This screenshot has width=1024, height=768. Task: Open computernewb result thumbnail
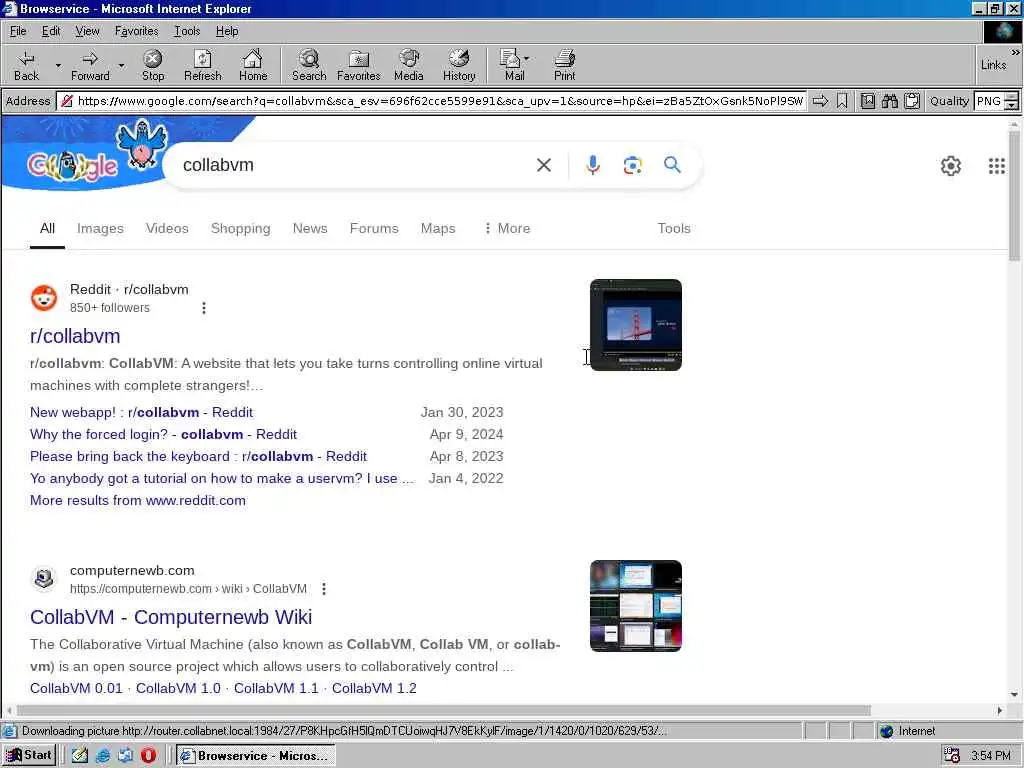click(635, 605)
